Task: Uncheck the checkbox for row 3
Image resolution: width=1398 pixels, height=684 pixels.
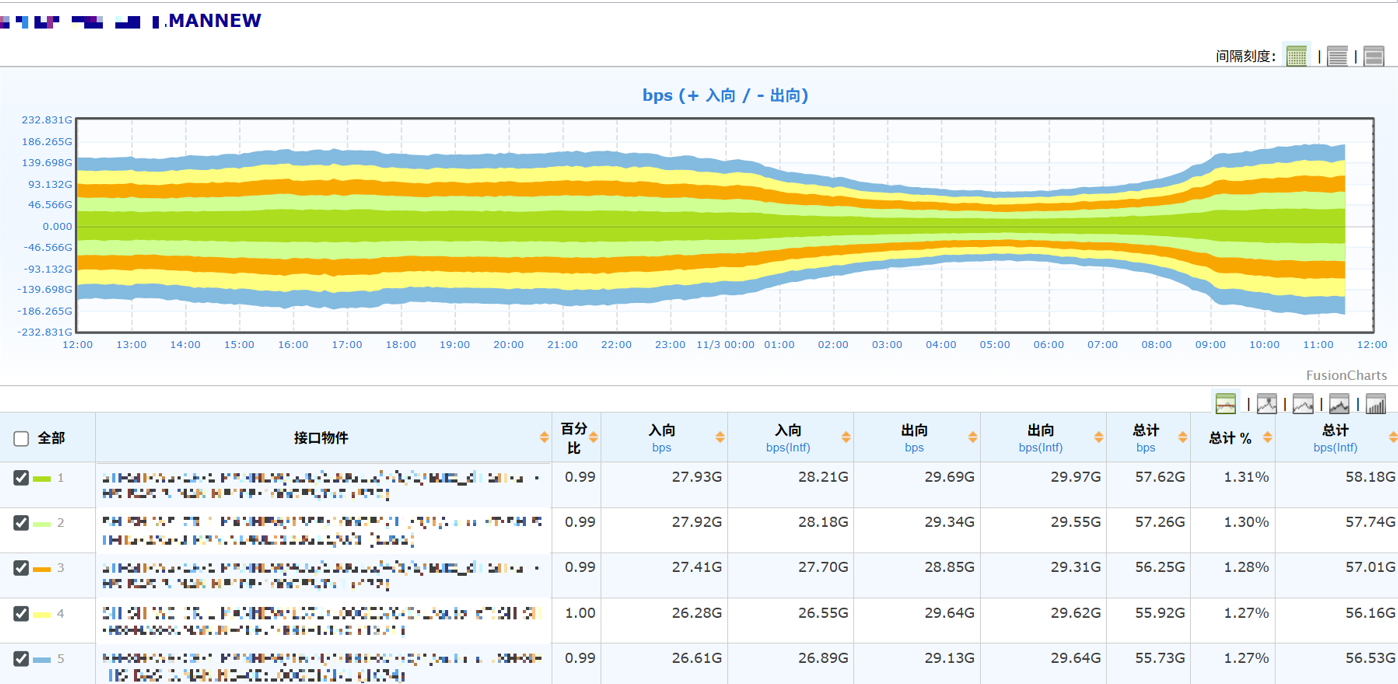Action: click(x=21, y=568)
